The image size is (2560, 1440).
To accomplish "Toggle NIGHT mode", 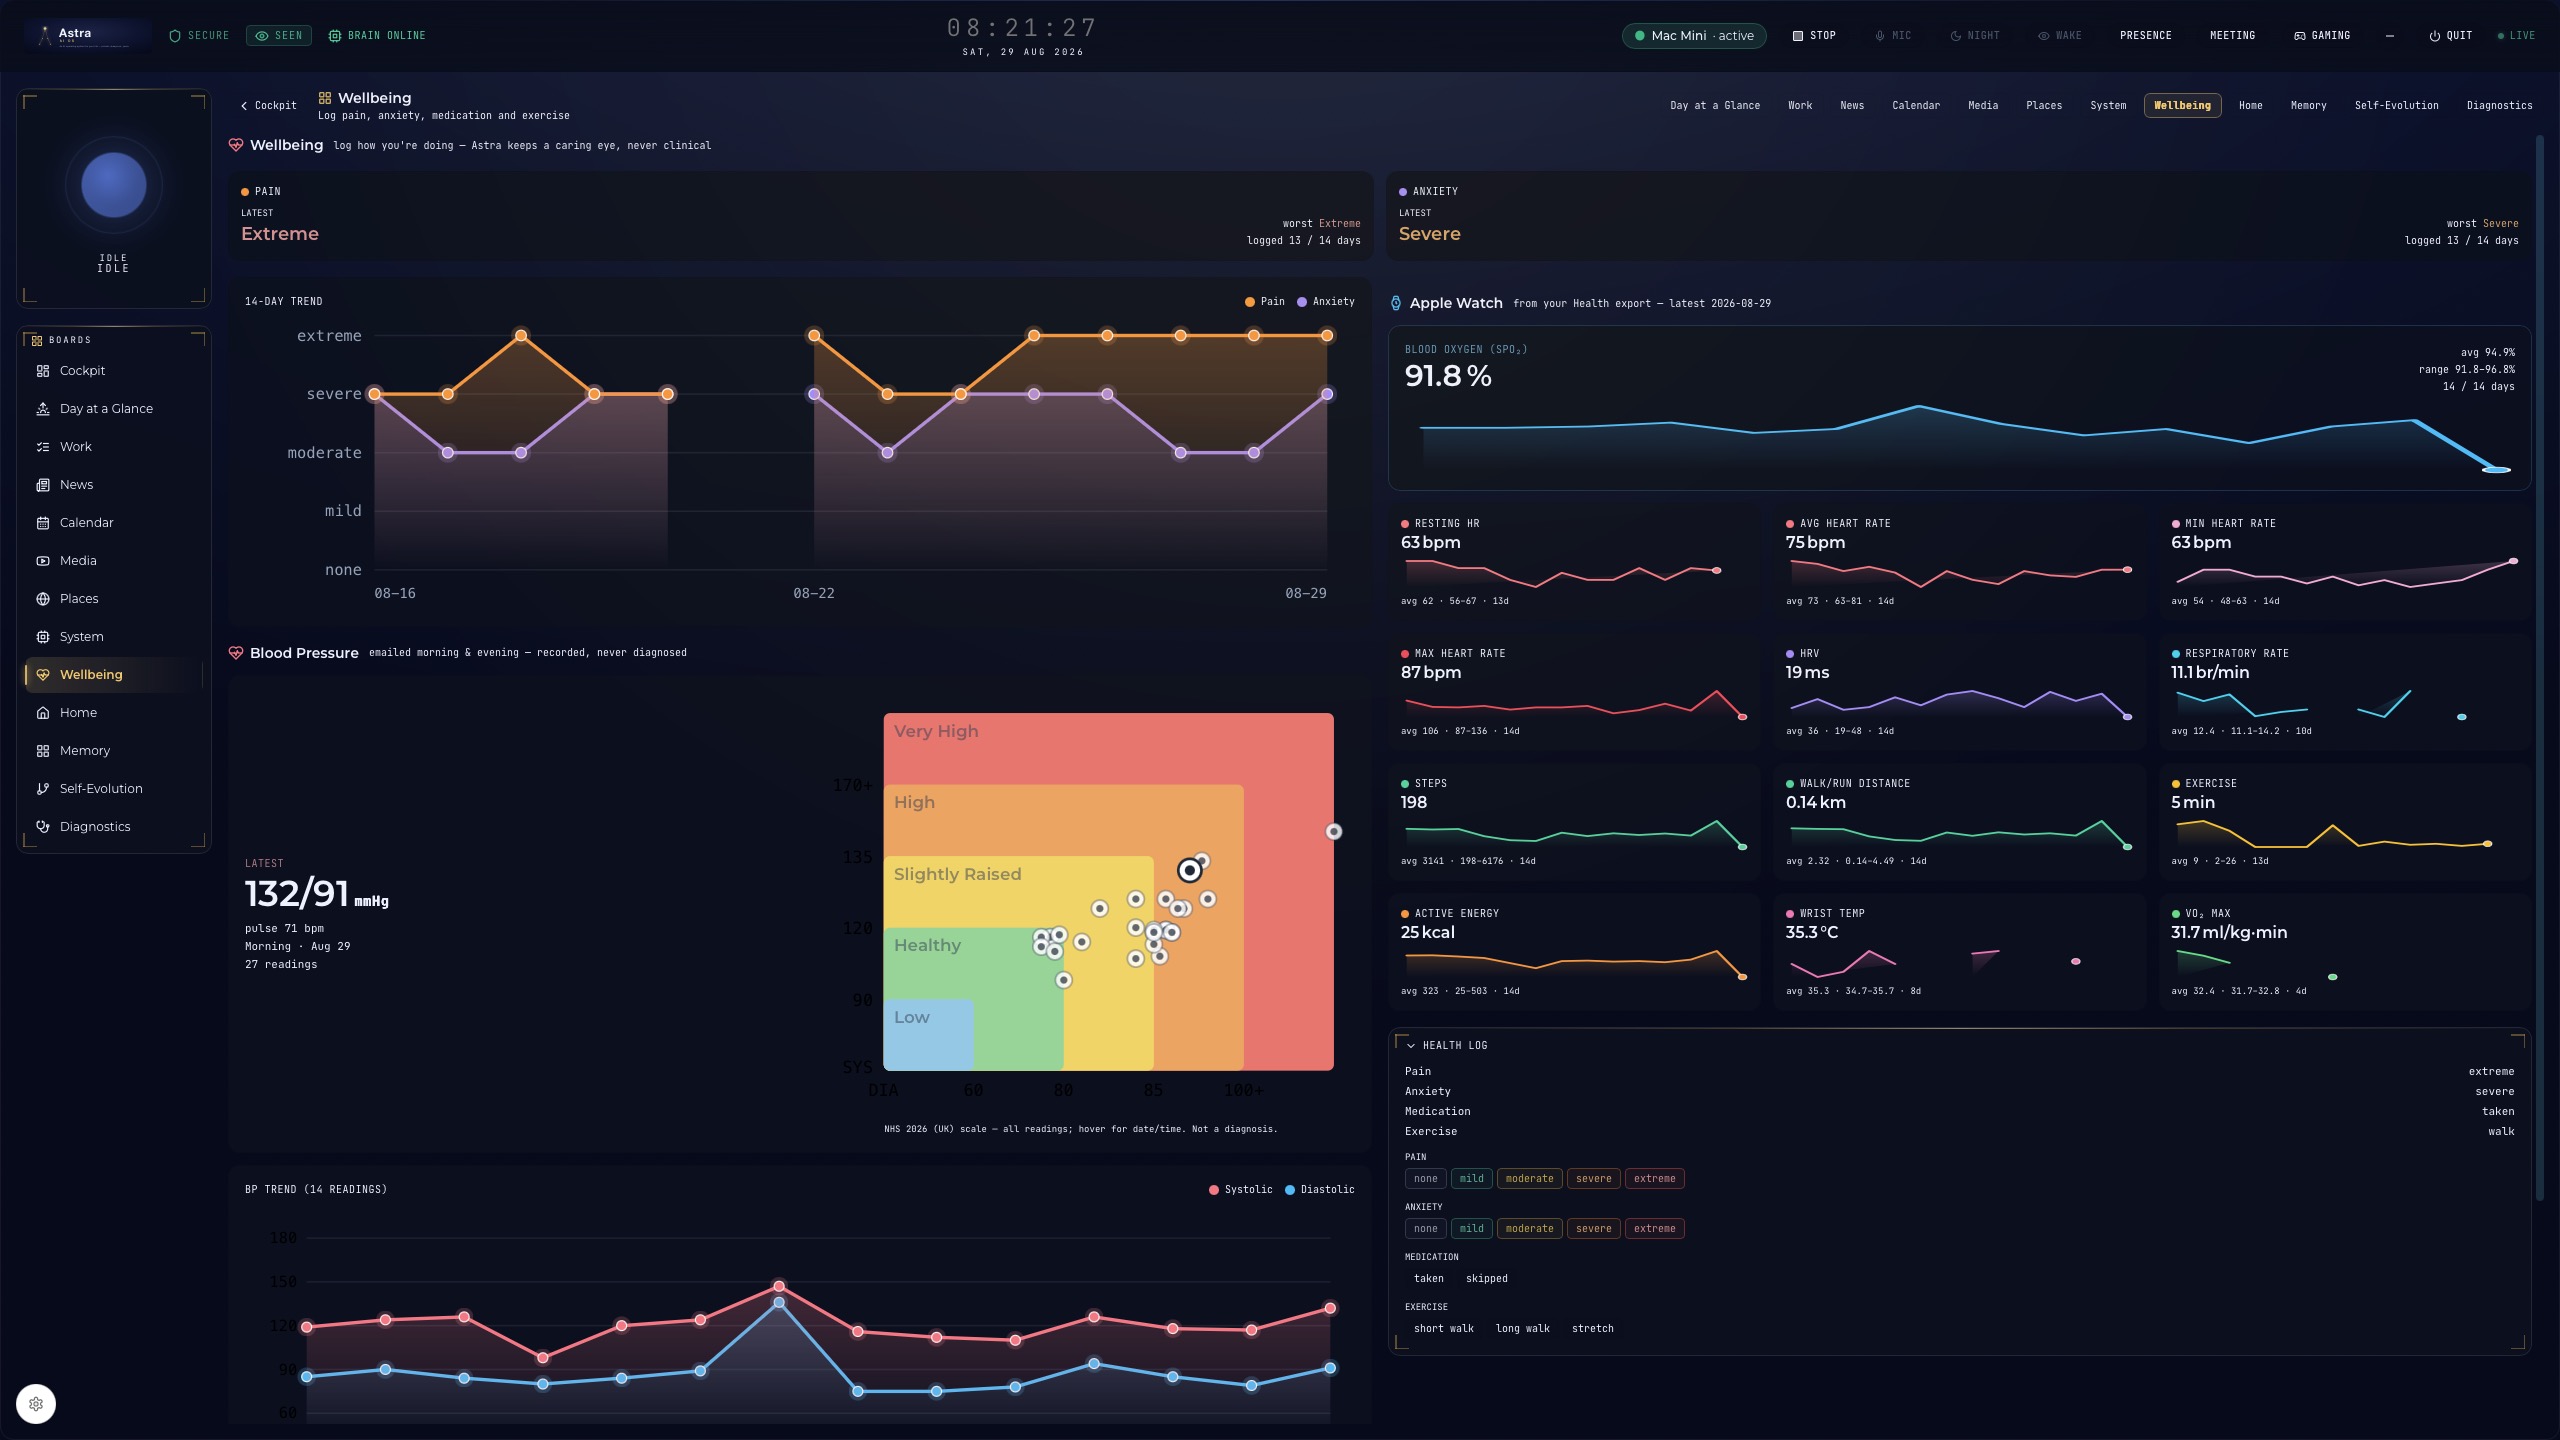I will pos(1975,36).
